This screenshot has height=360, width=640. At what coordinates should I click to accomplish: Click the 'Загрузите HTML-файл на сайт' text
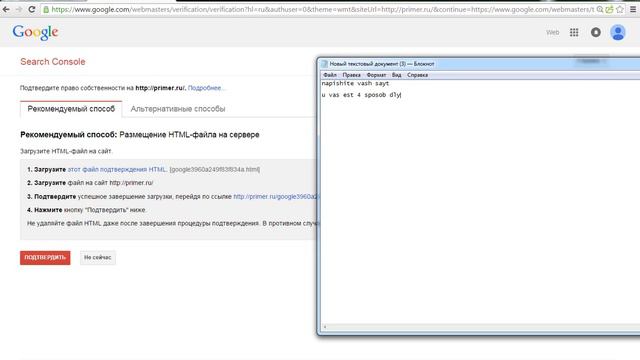click(66, 151)
